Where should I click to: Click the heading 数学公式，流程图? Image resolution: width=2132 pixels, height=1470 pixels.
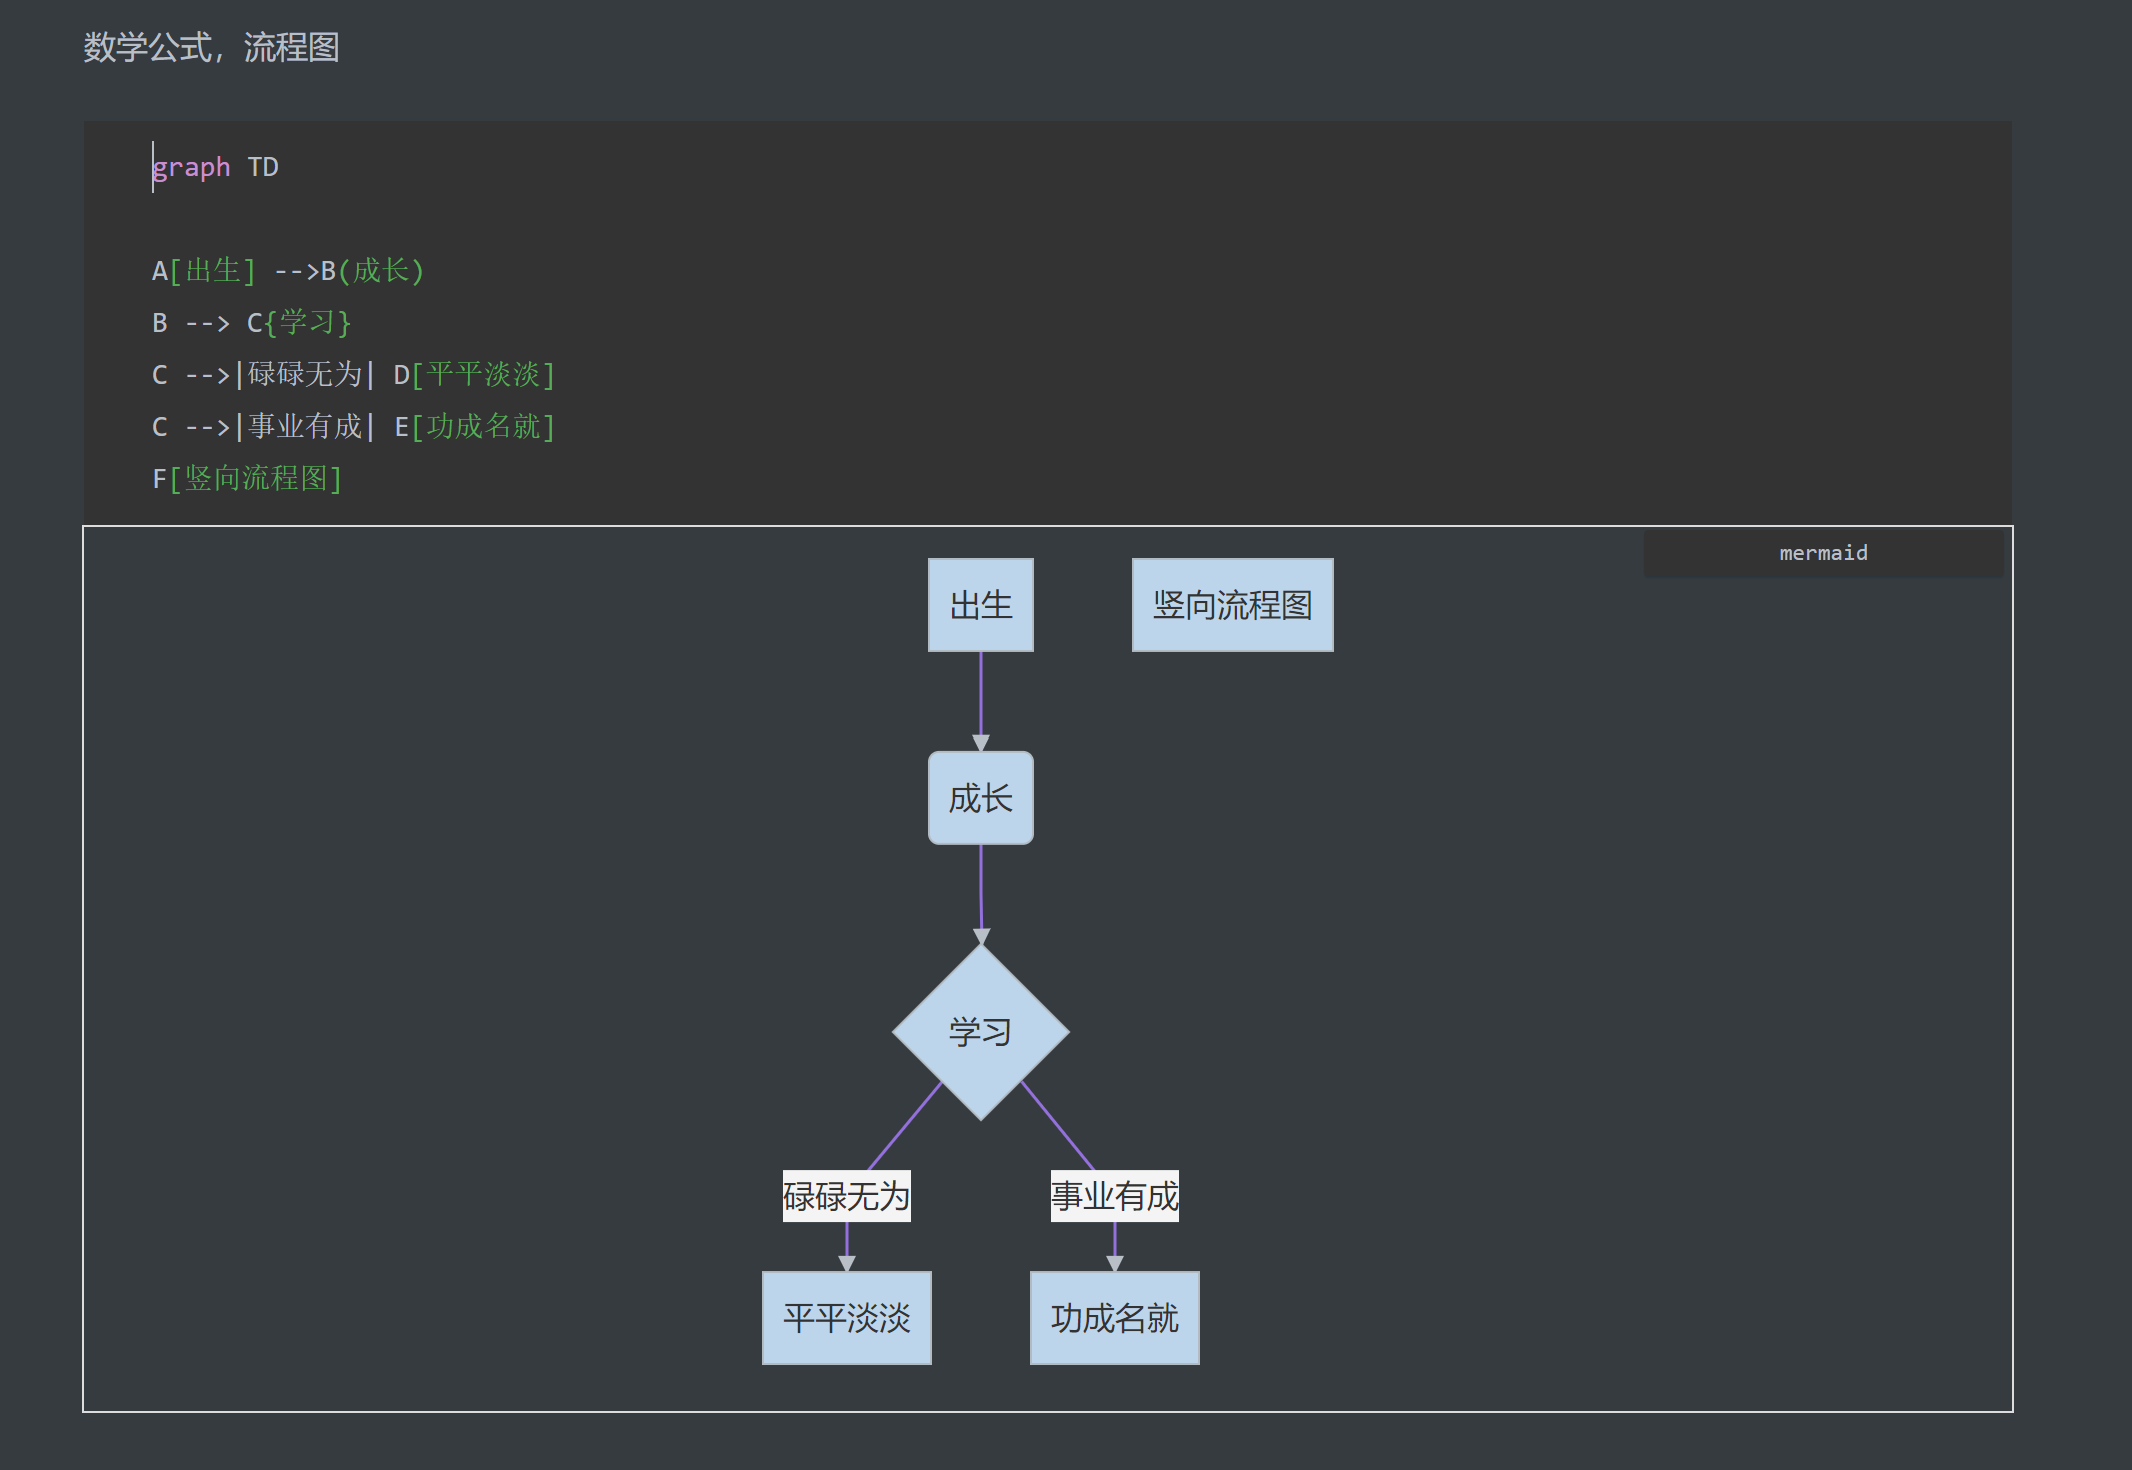click(x=211, y=47)
